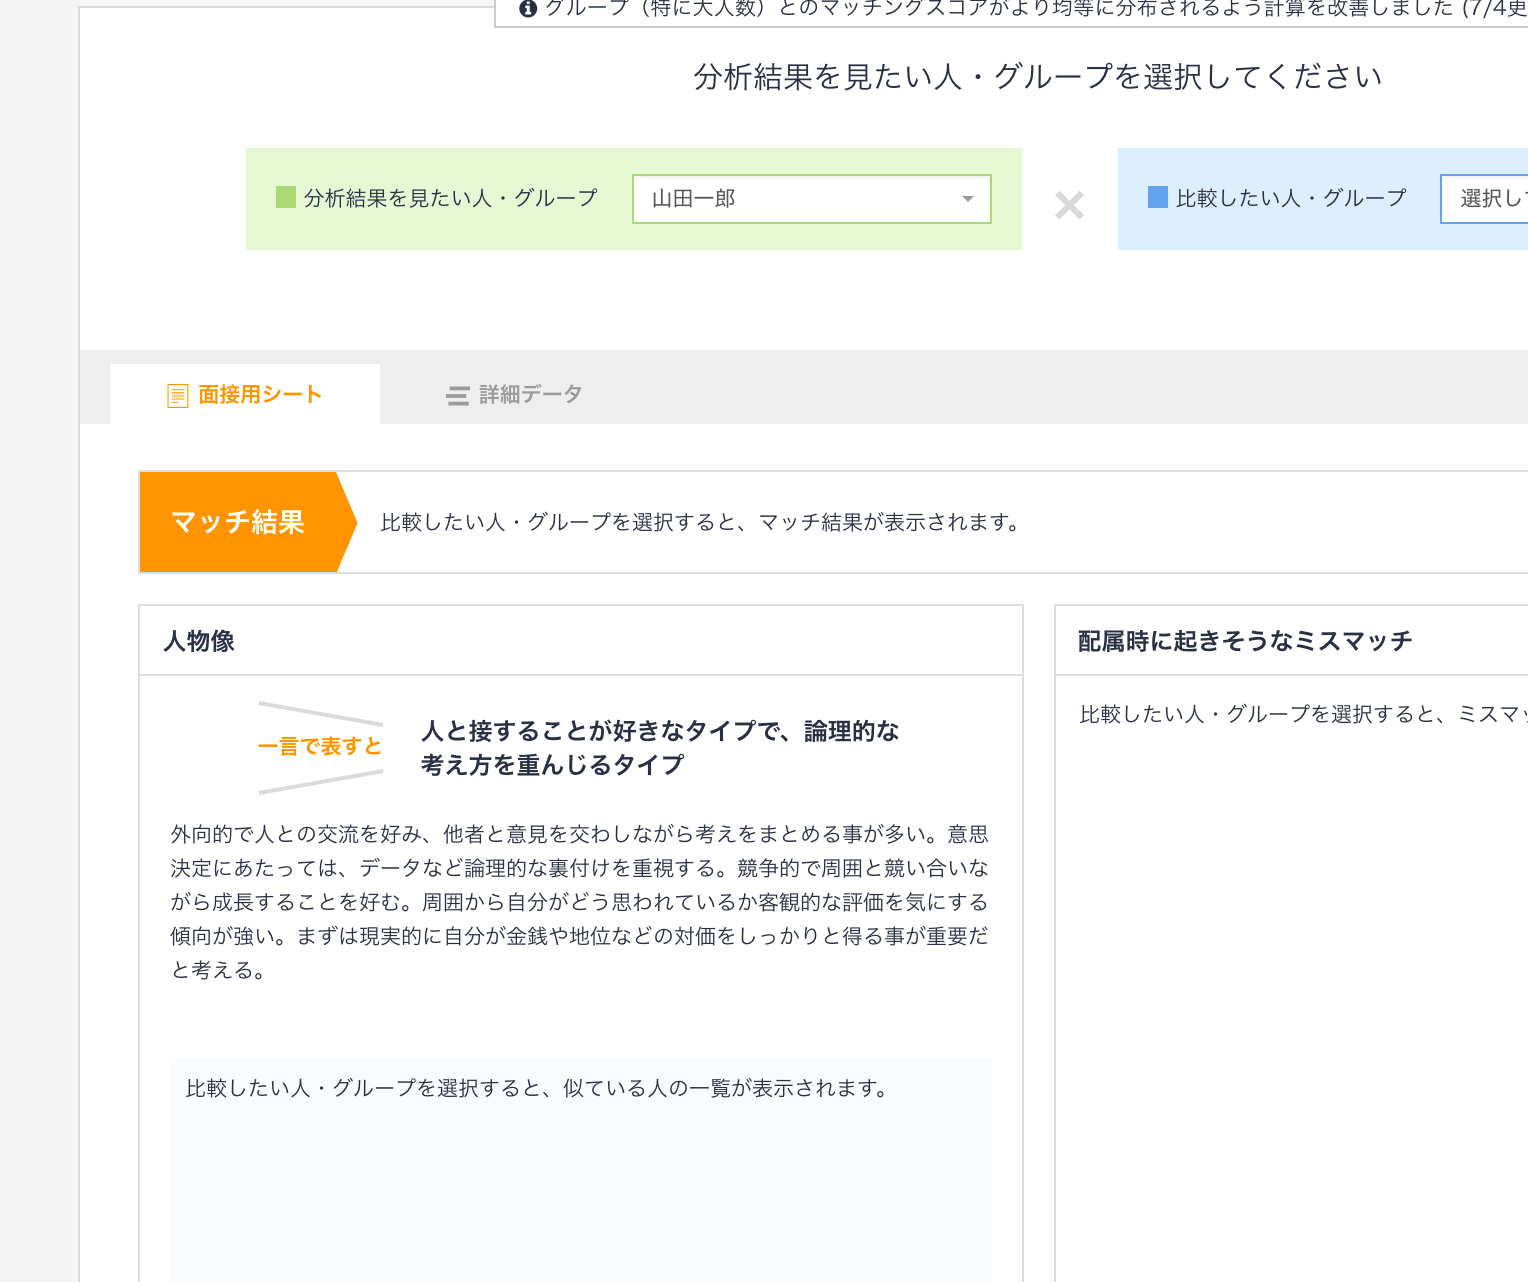Viewport: 1528px width, 1282px height.
Task: Click the green color swatch in the selection box
Action: point(284,197)
